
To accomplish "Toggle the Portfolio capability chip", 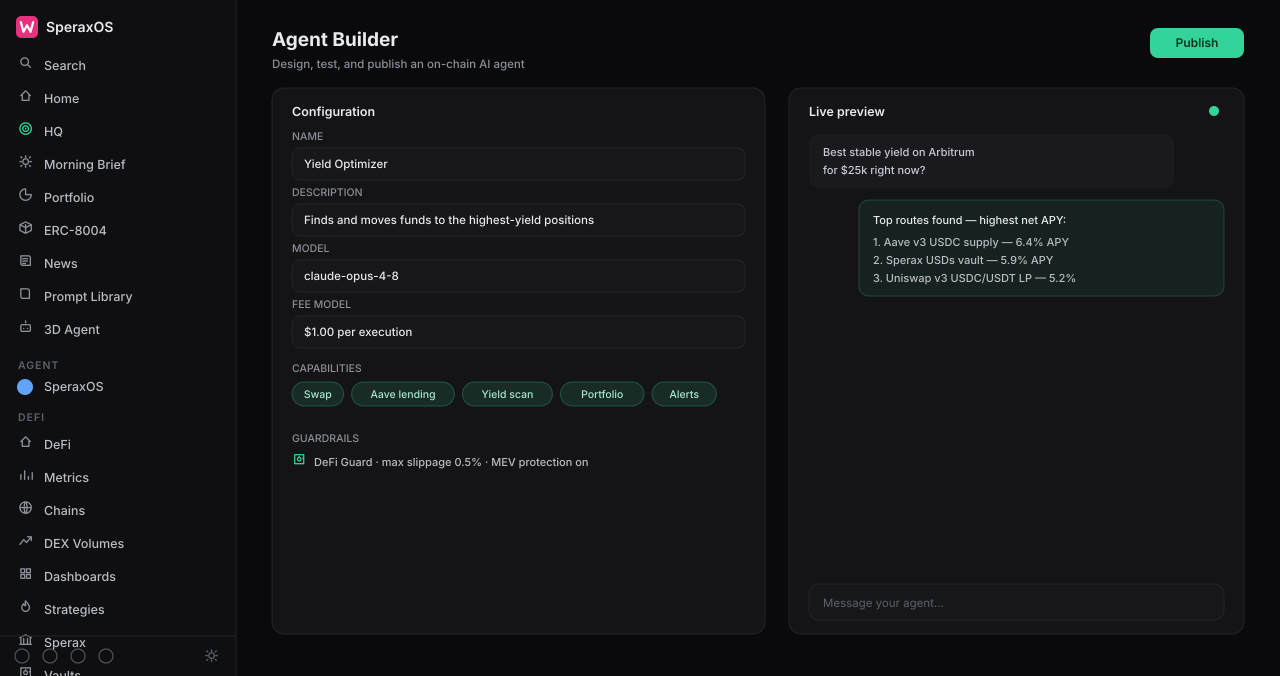I will click(602, 394).
